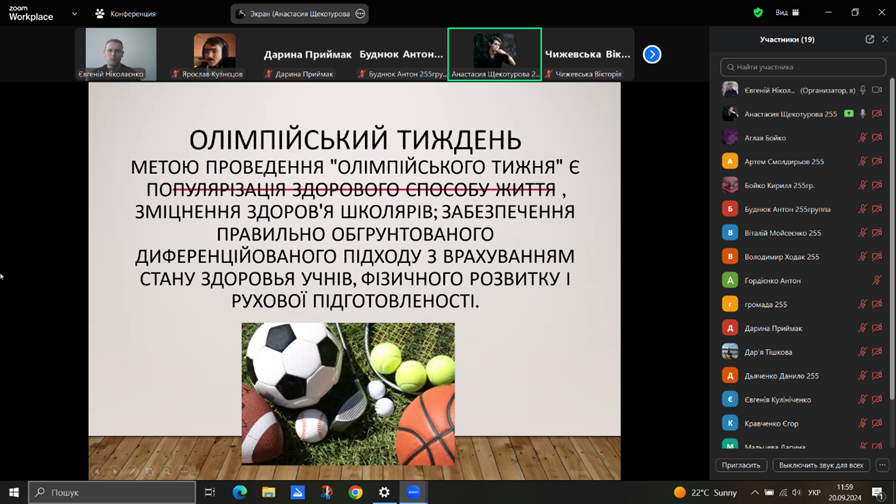Show hidden system tray icons
Image resolution: width=896 pixels, height=504 pixels.
point(755,492)
